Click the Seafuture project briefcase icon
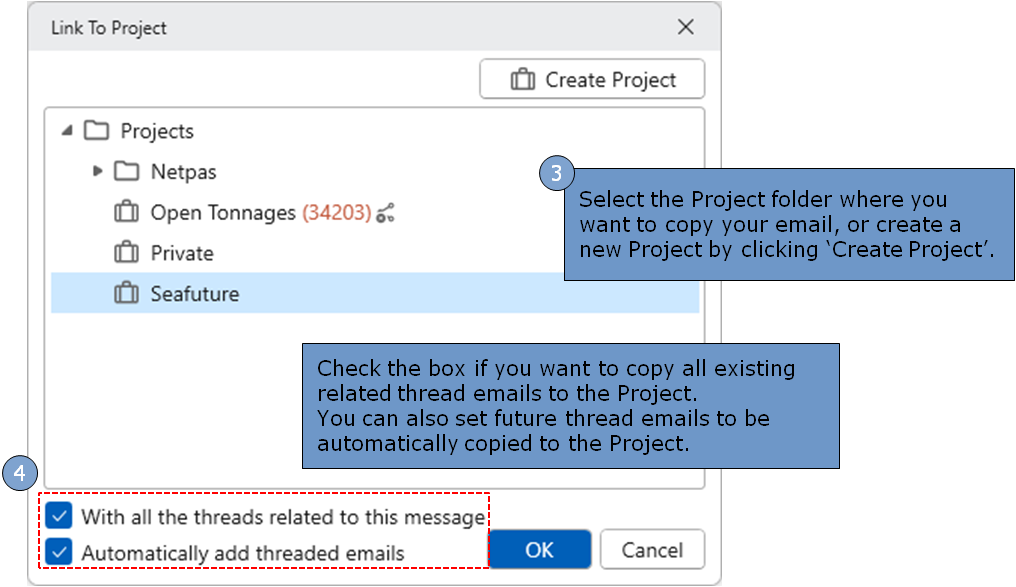This screenshot has height=587, width=1016. point(126,295)
